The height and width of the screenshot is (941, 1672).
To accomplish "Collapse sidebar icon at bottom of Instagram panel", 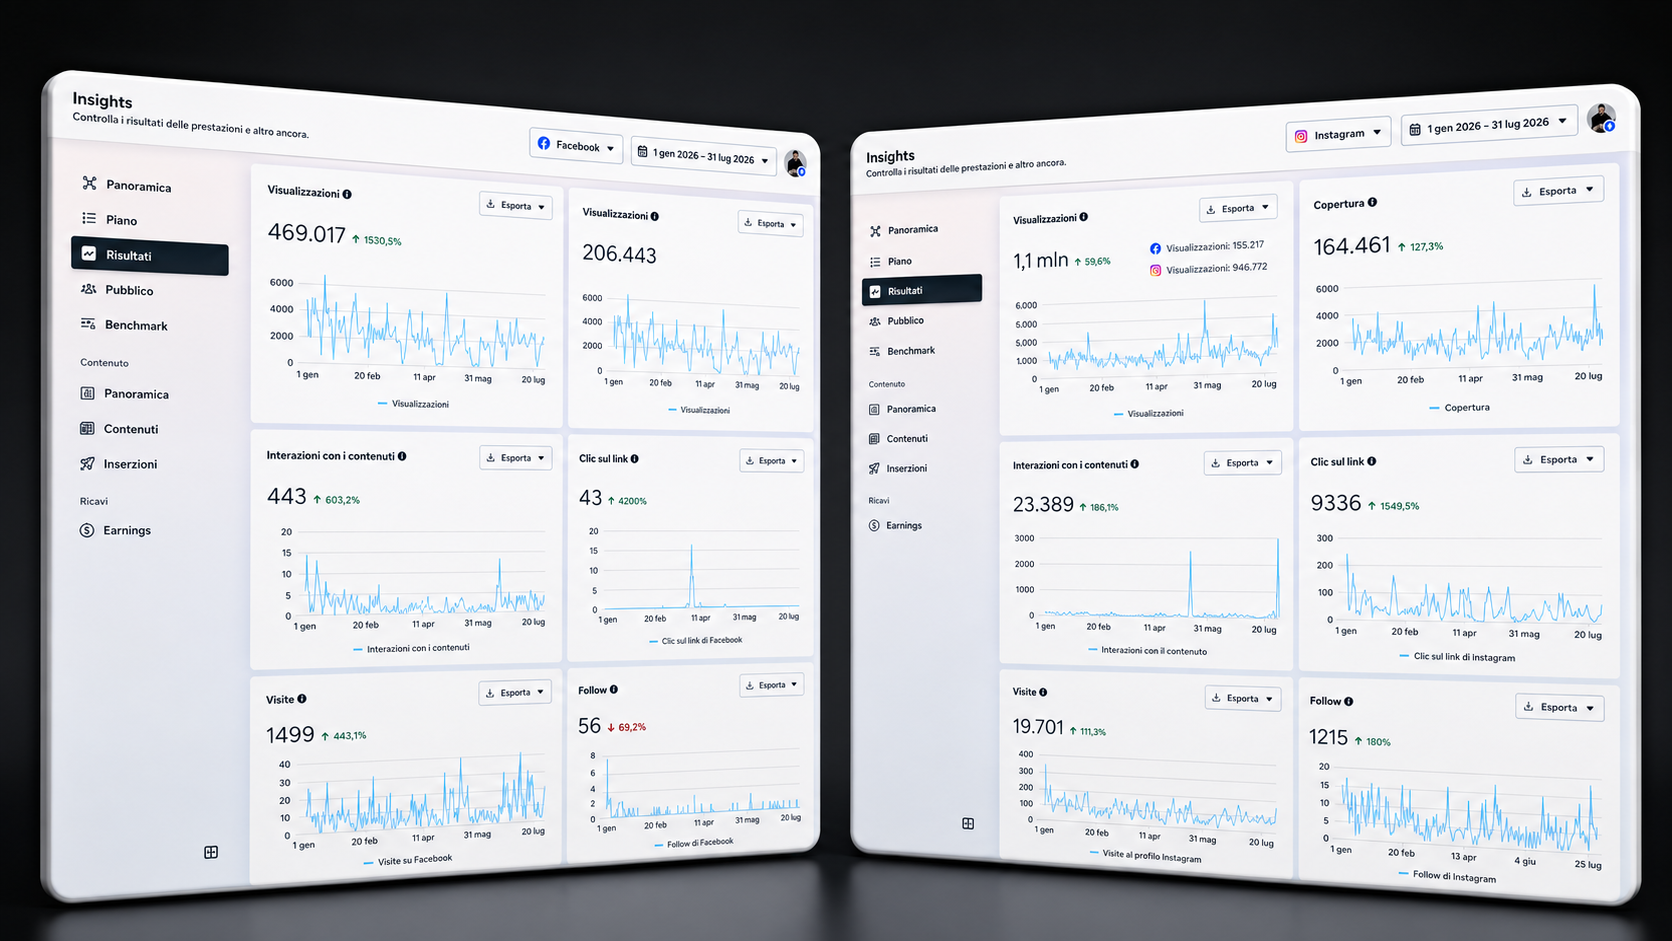I will [x=968, y=823].
